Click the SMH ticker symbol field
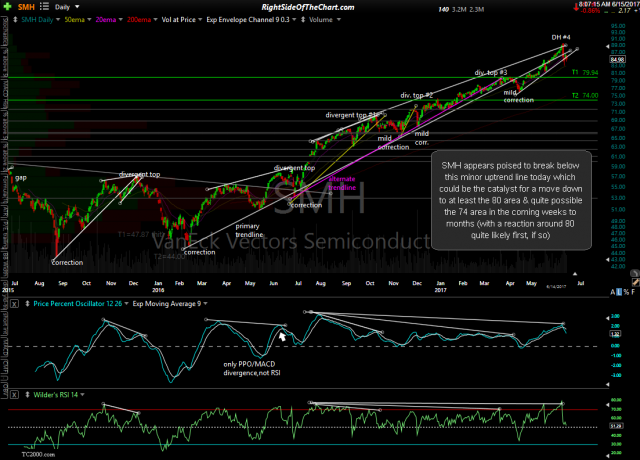The width and height of the screenshot is (640, 460). pos(23,7)
